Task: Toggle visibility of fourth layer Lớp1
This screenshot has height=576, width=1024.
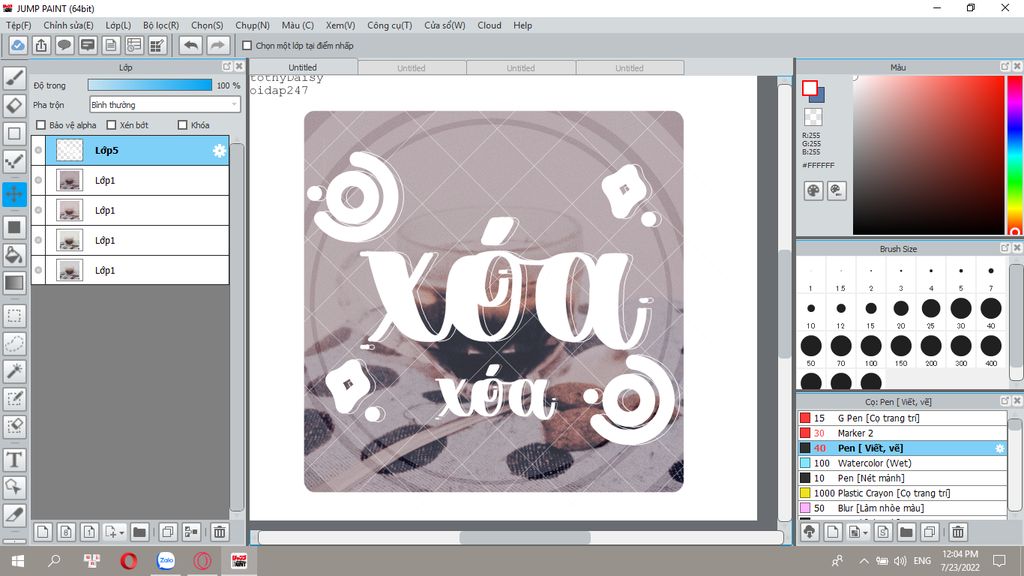Action: point(39,240)
